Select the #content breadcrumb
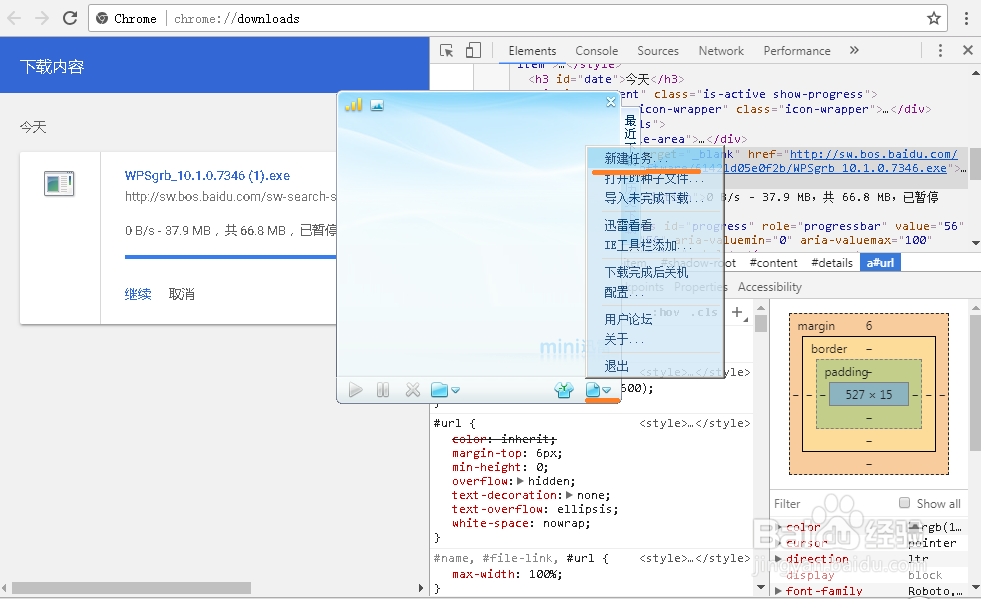This screenshot has height=599, width=981. (773, 263)
